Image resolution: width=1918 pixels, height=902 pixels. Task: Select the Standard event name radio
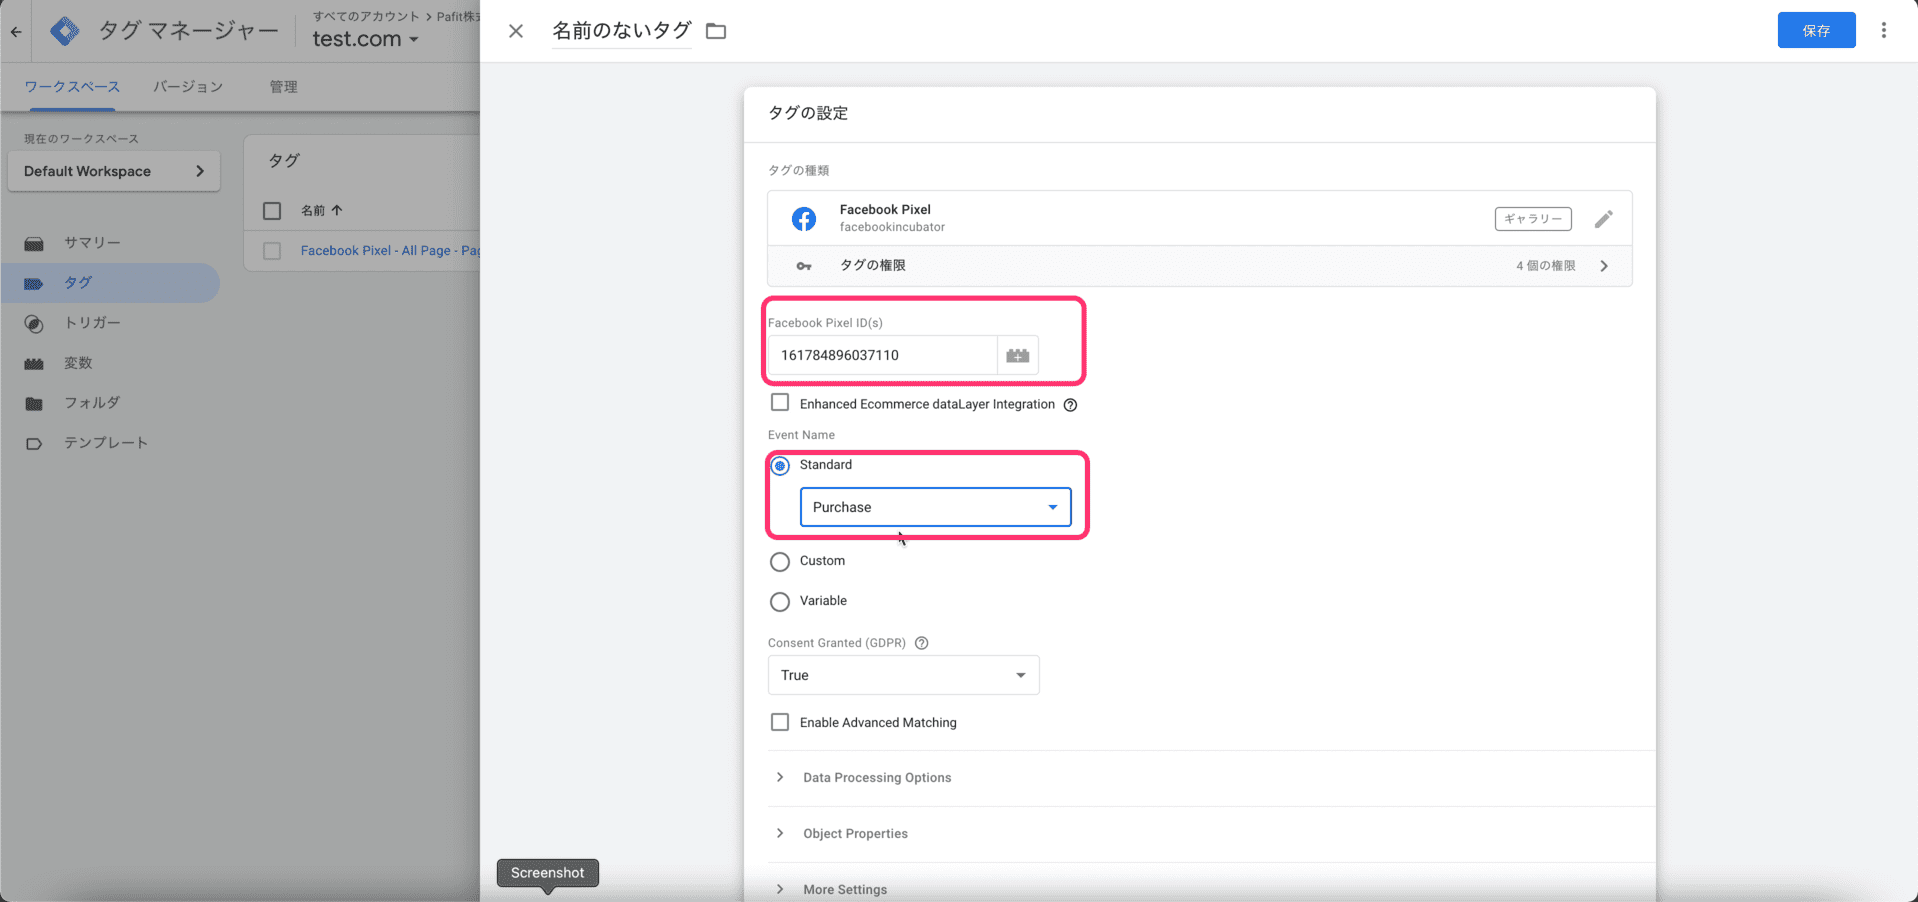click(780, 466)
